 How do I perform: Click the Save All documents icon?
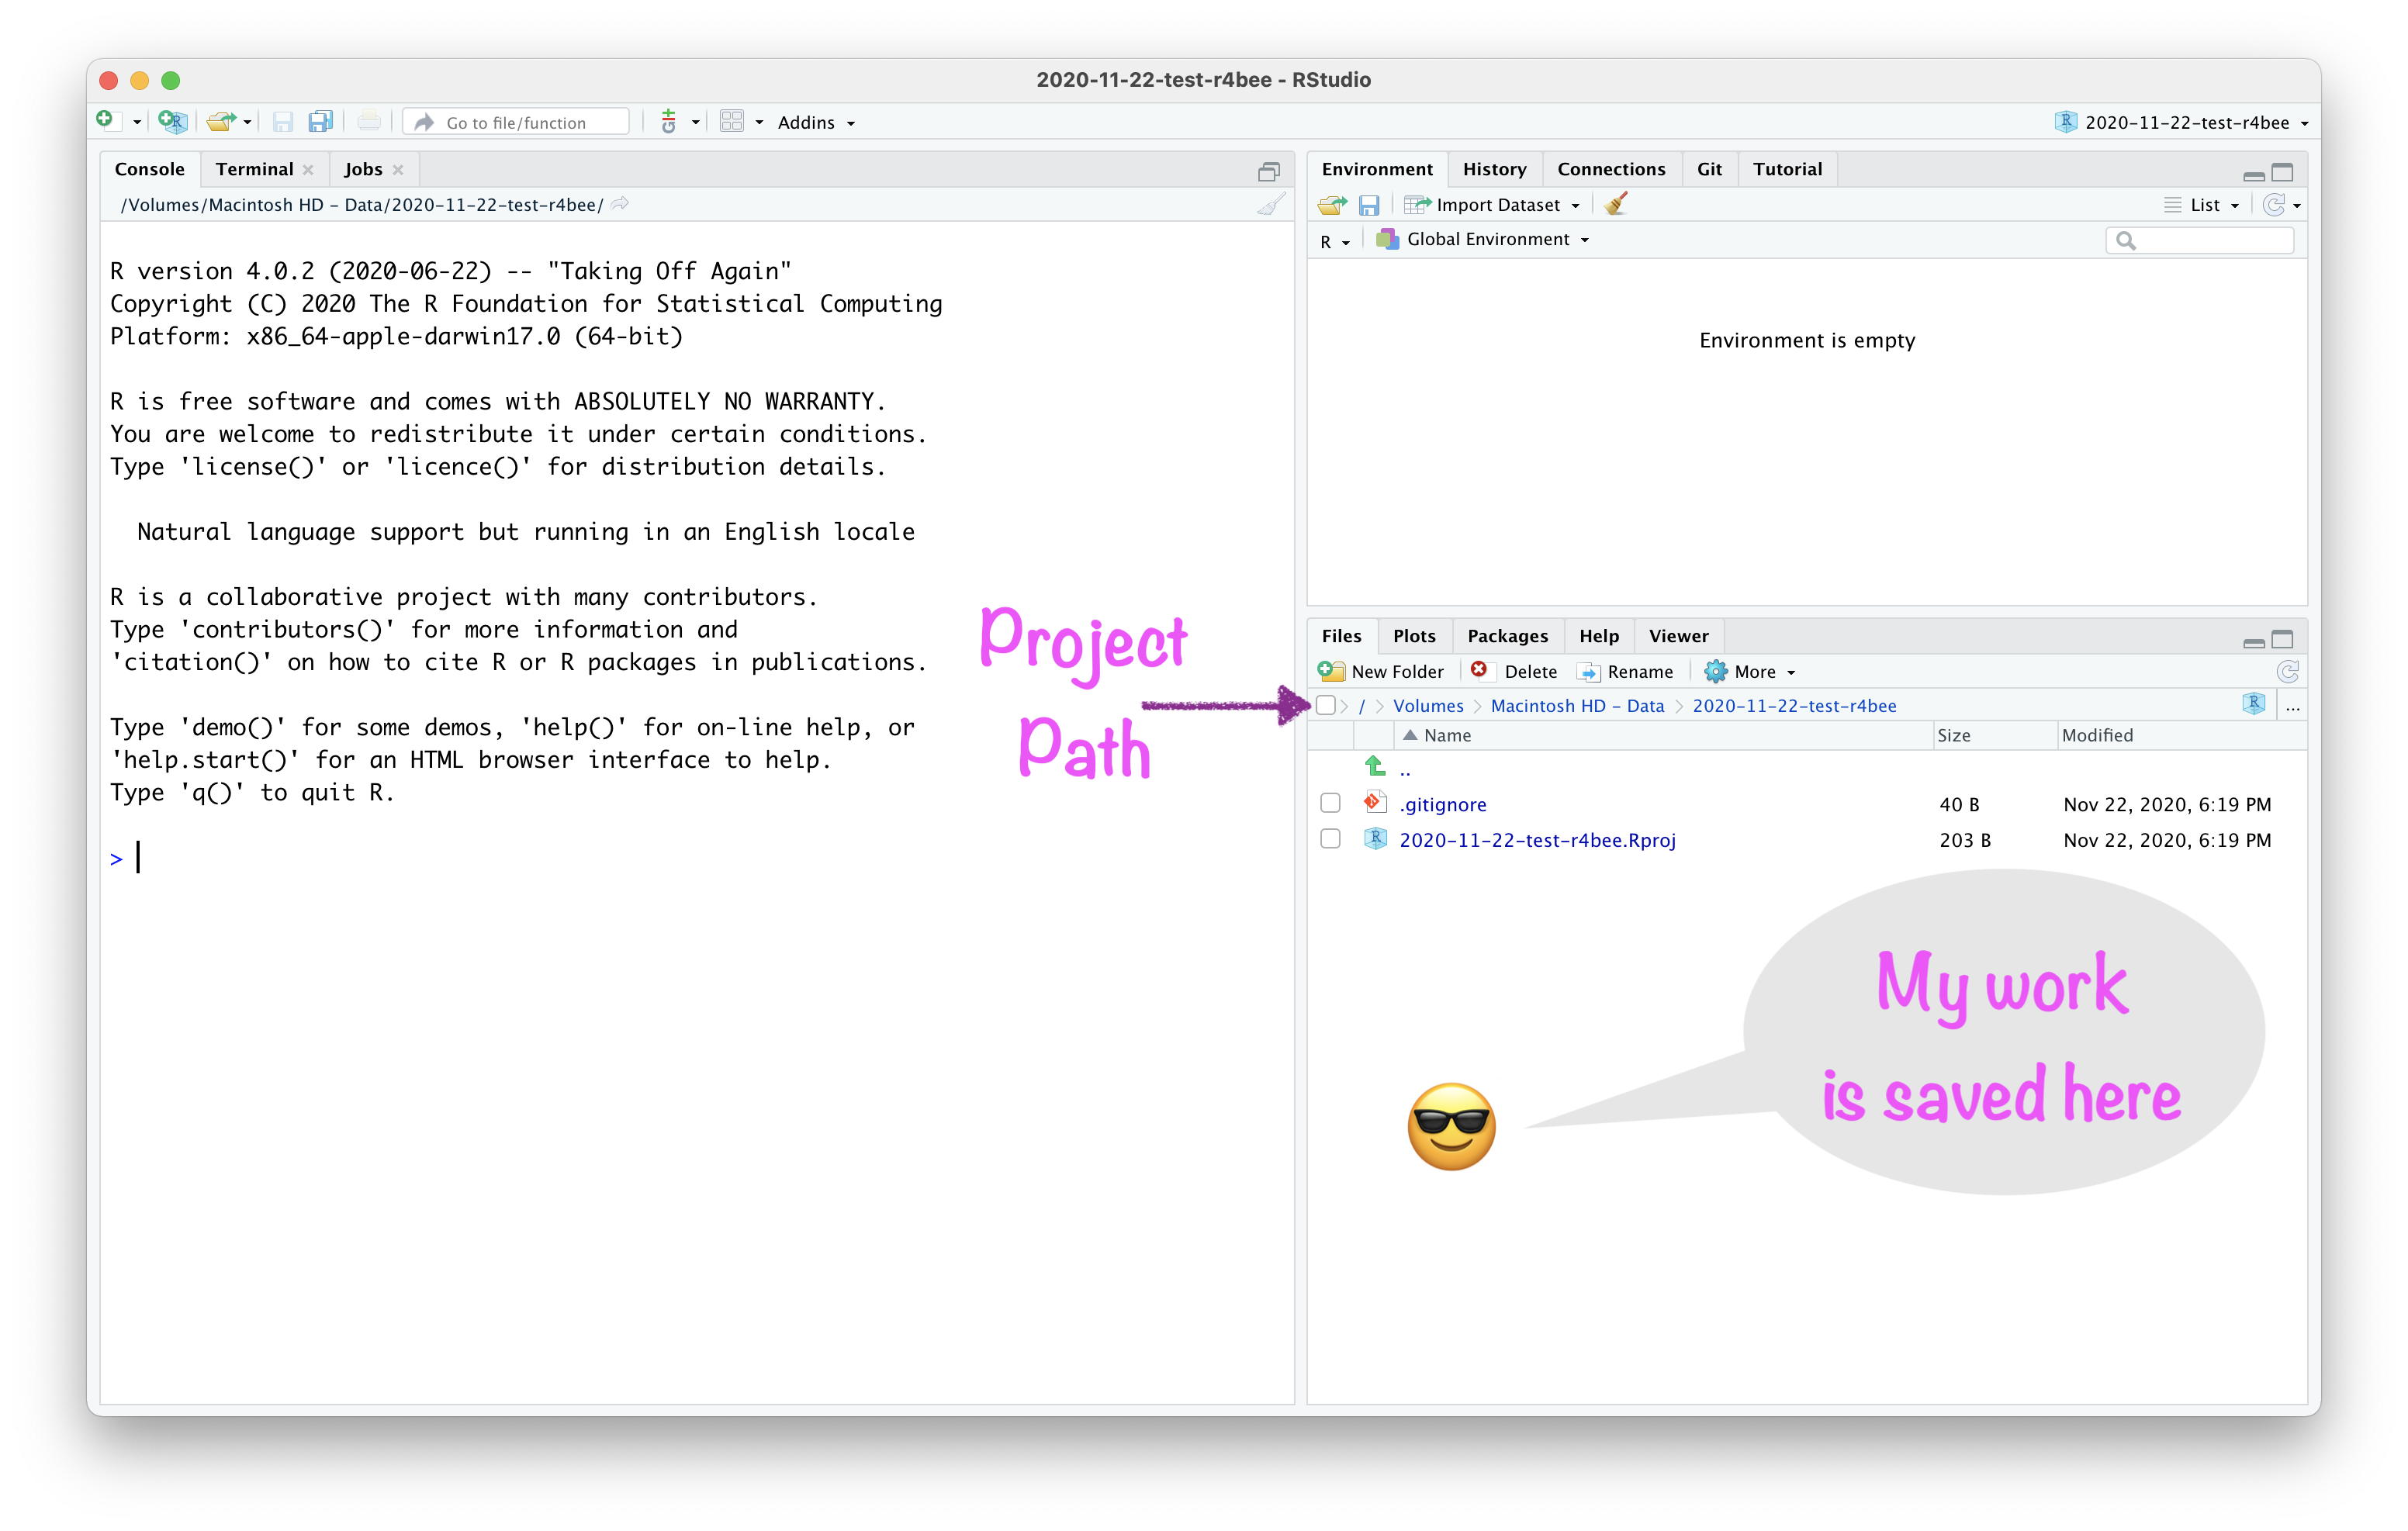coord(321,122)
